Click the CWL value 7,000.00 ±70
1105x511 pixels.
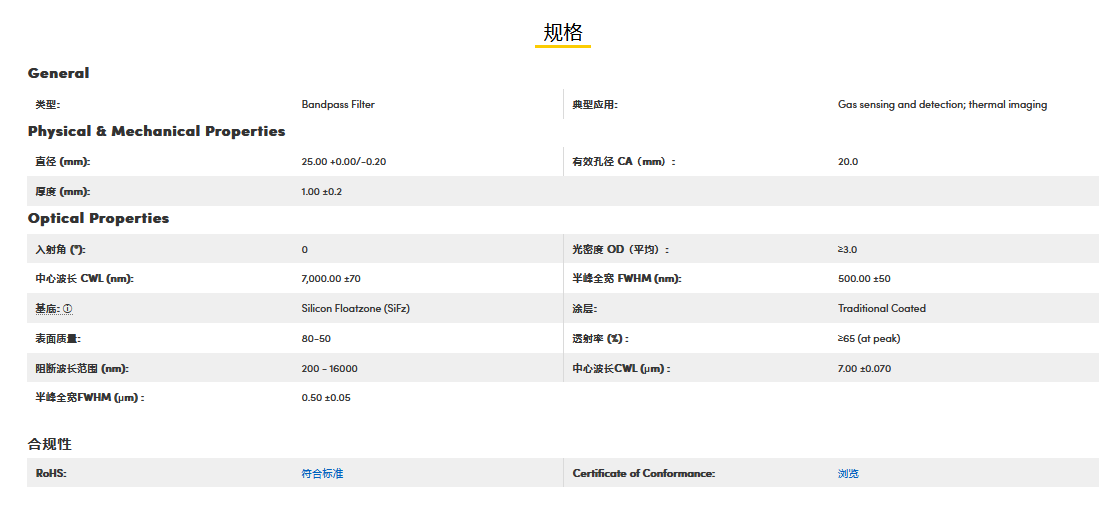coord(330,279)
